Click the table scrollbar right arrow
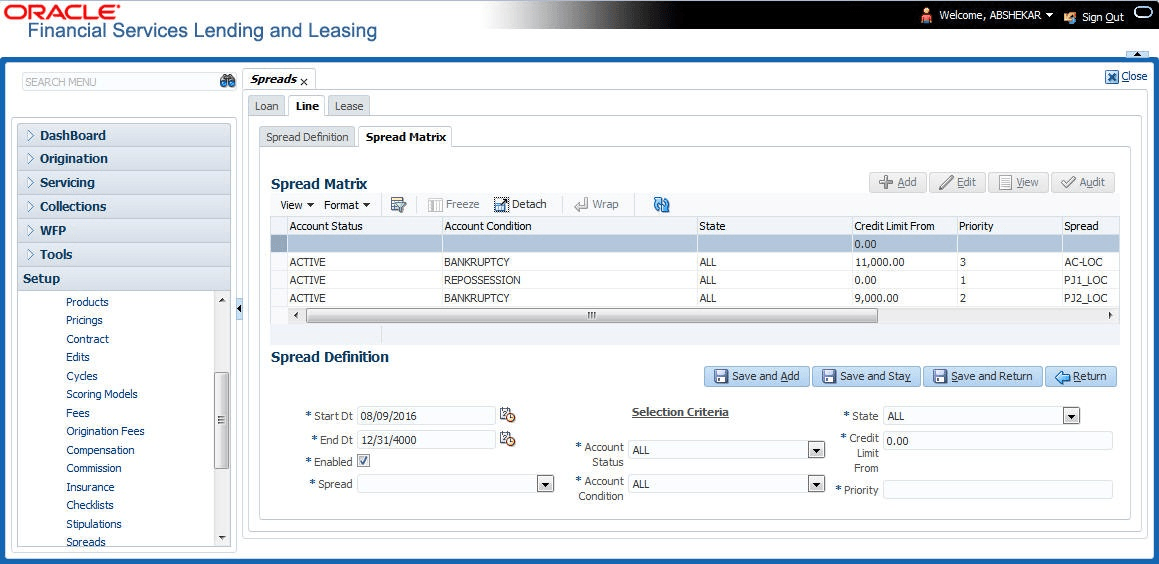Viewport: 1159px width, 564px height. click(x=1110, y=316)
